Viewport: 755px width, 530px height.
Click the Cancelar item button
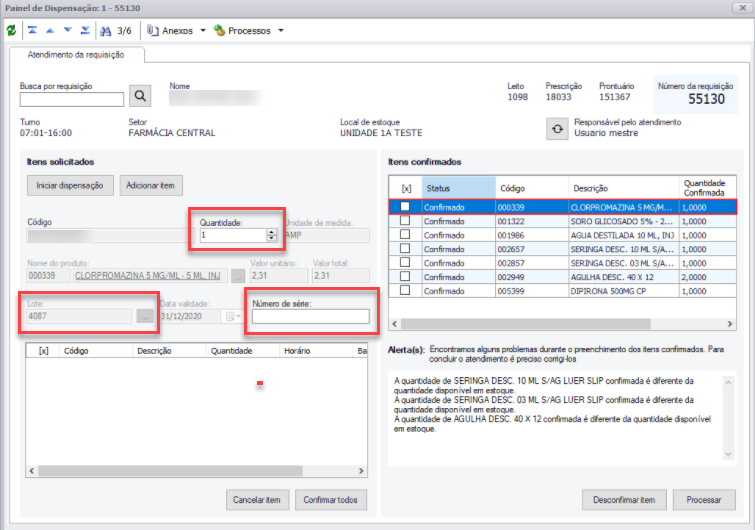click(x=257, y=500)
